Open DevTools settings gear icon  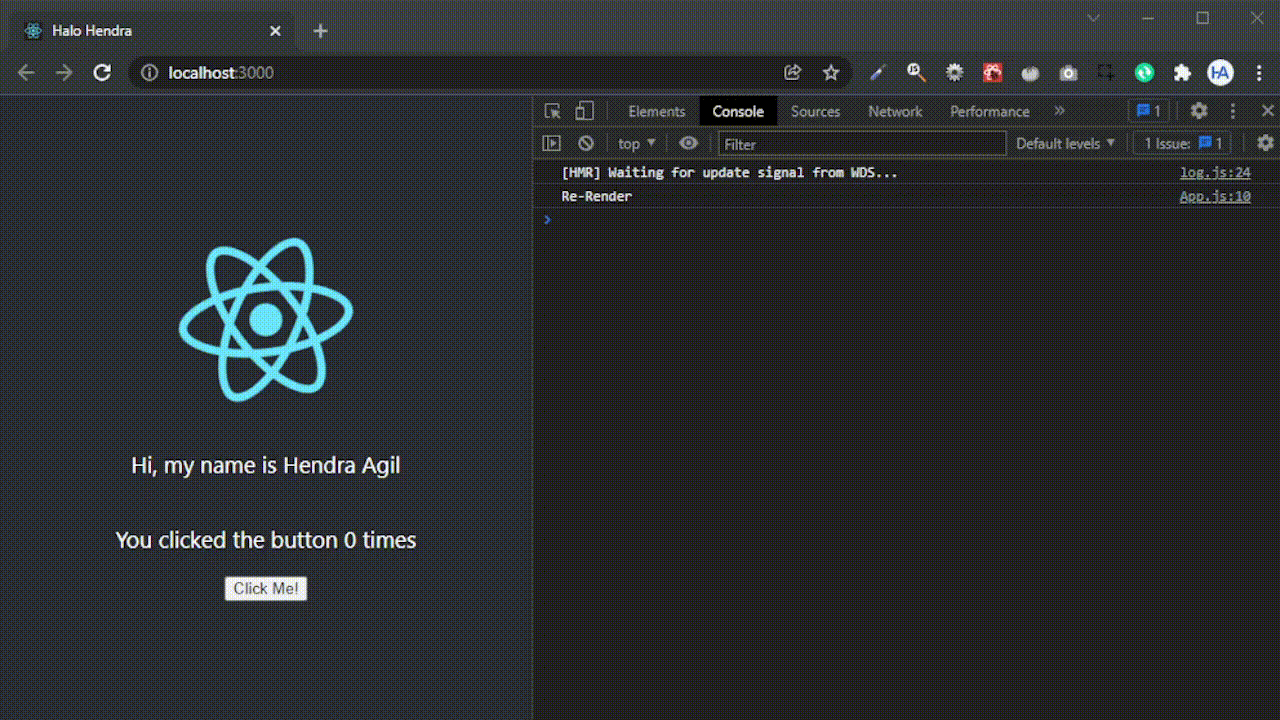[x=1198, y=111]
